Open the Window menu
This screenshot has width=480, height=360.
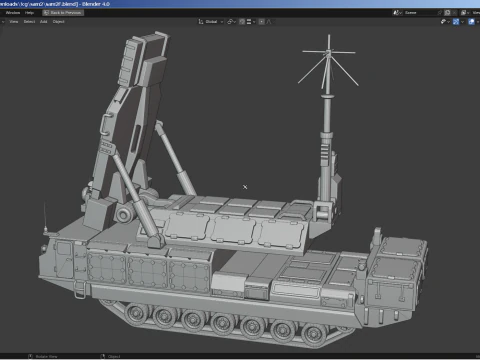(x=13, y=13)
